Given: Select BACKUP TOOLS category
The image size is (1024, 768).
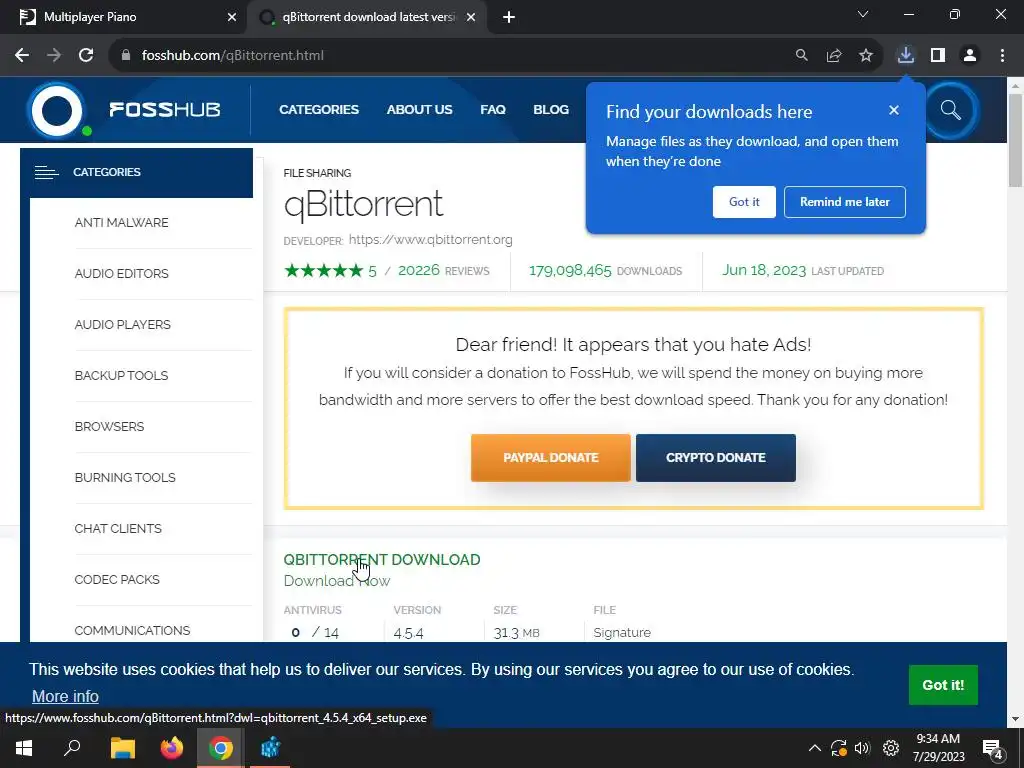Looking at the screenshot, I should coord(121,376).
